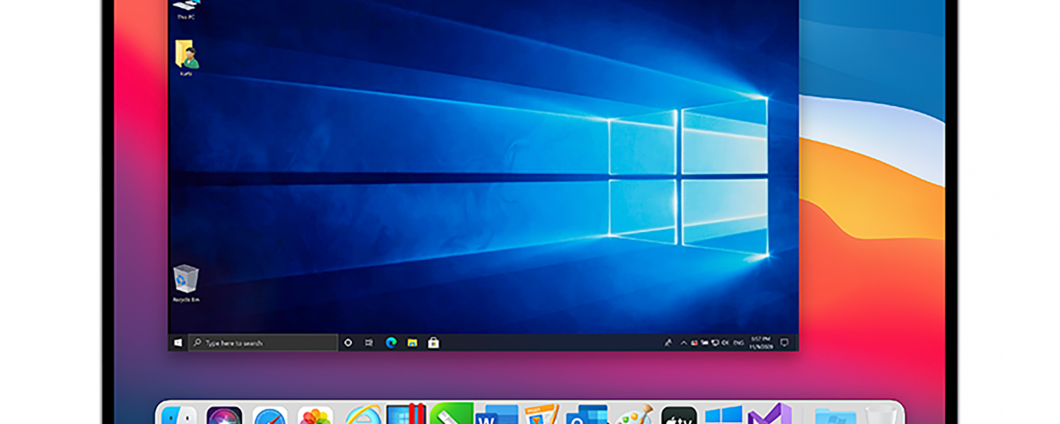Select the This PC desktop icon

185,9
